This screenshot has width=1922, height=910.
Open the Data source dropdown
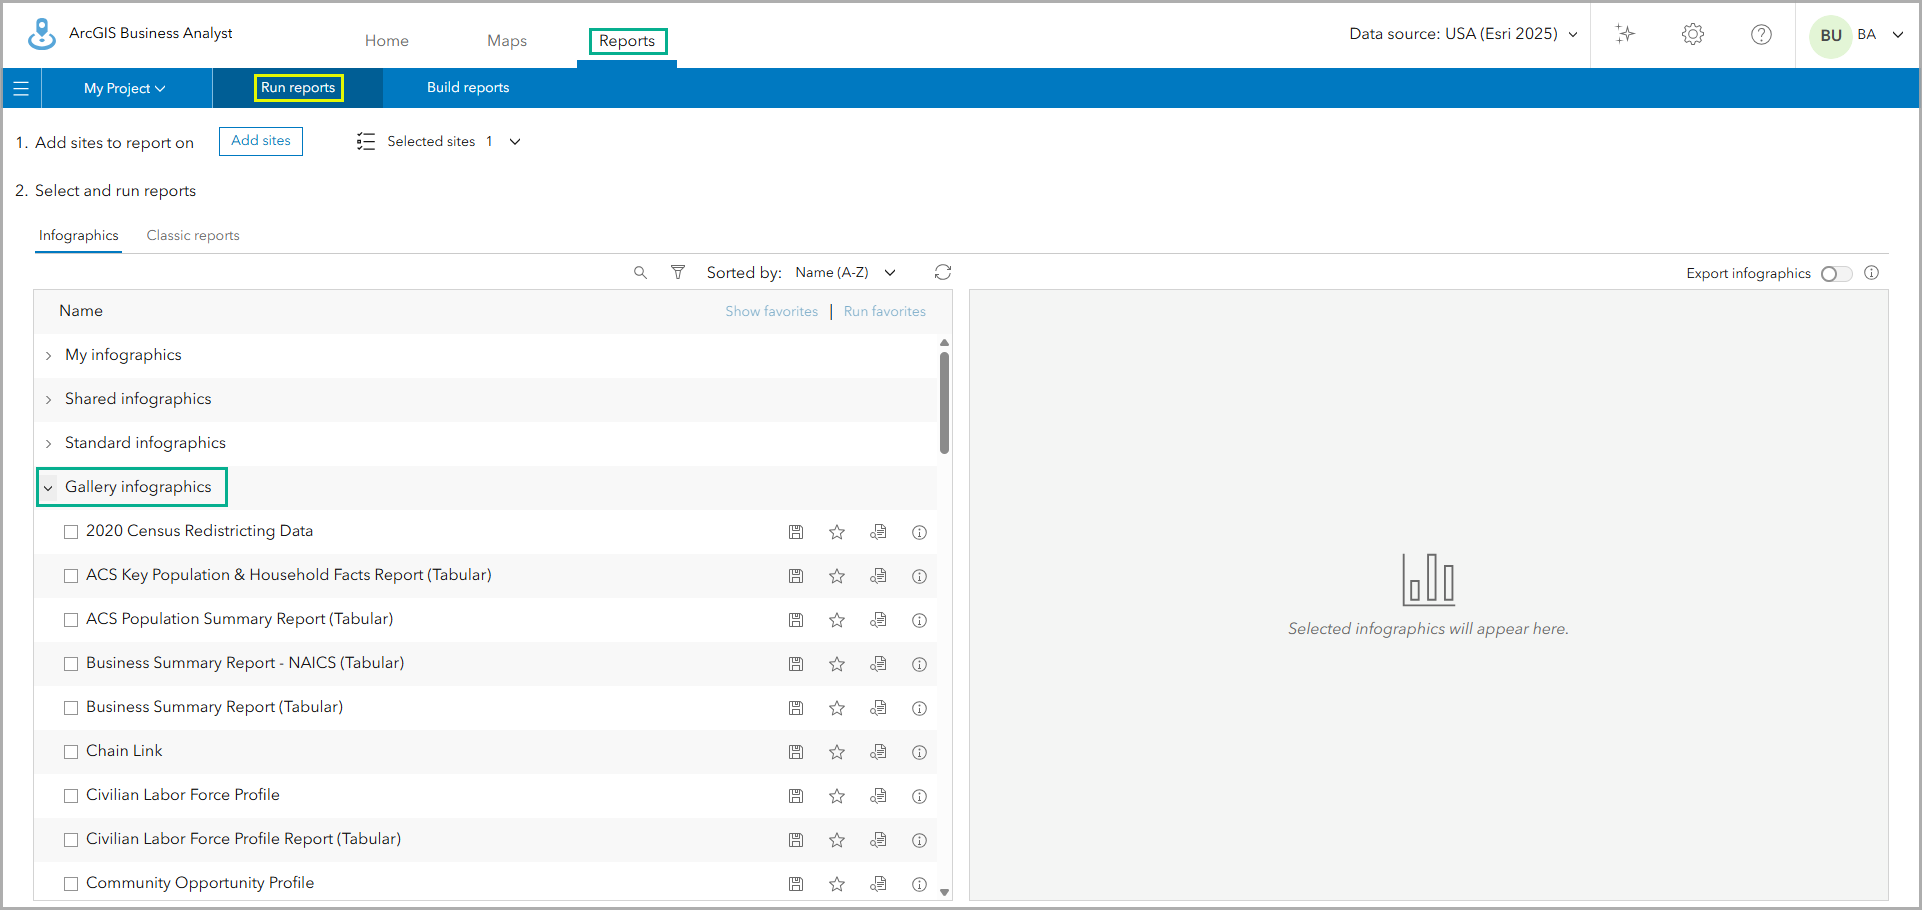(1463, 34)
